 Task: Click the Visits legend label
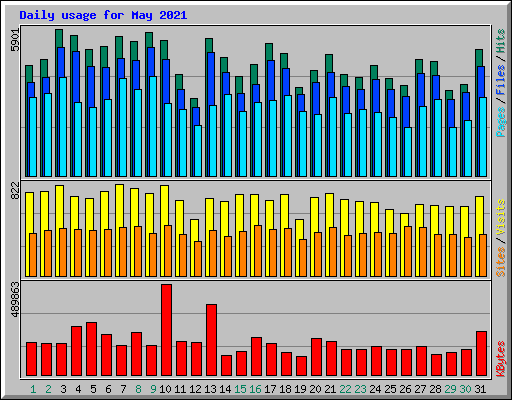pyautogui.click(x=500, y=217)
